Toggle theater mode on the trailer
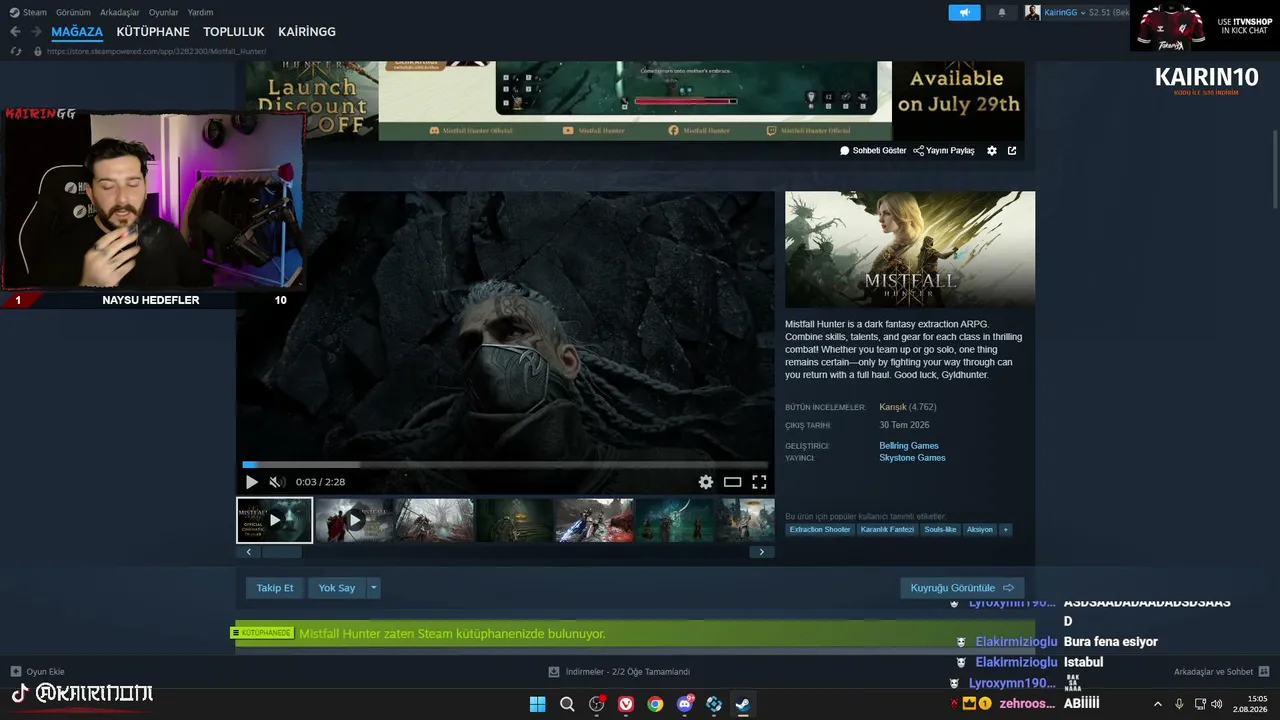The height and width of the screenshot is (720, 1280). click(733, 482)
